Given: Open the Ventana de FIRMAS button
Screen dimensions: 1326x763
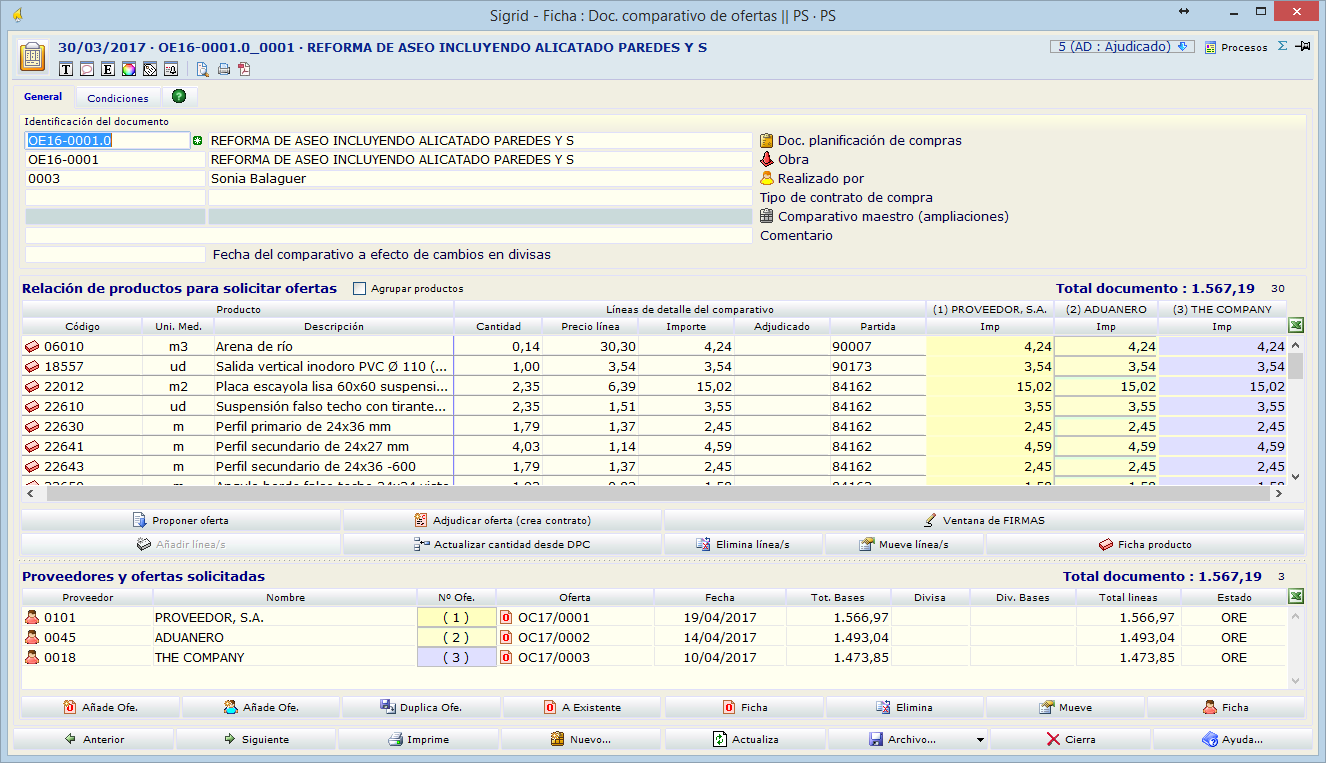Looking at the screenshot, I should [x=984, y=520].
